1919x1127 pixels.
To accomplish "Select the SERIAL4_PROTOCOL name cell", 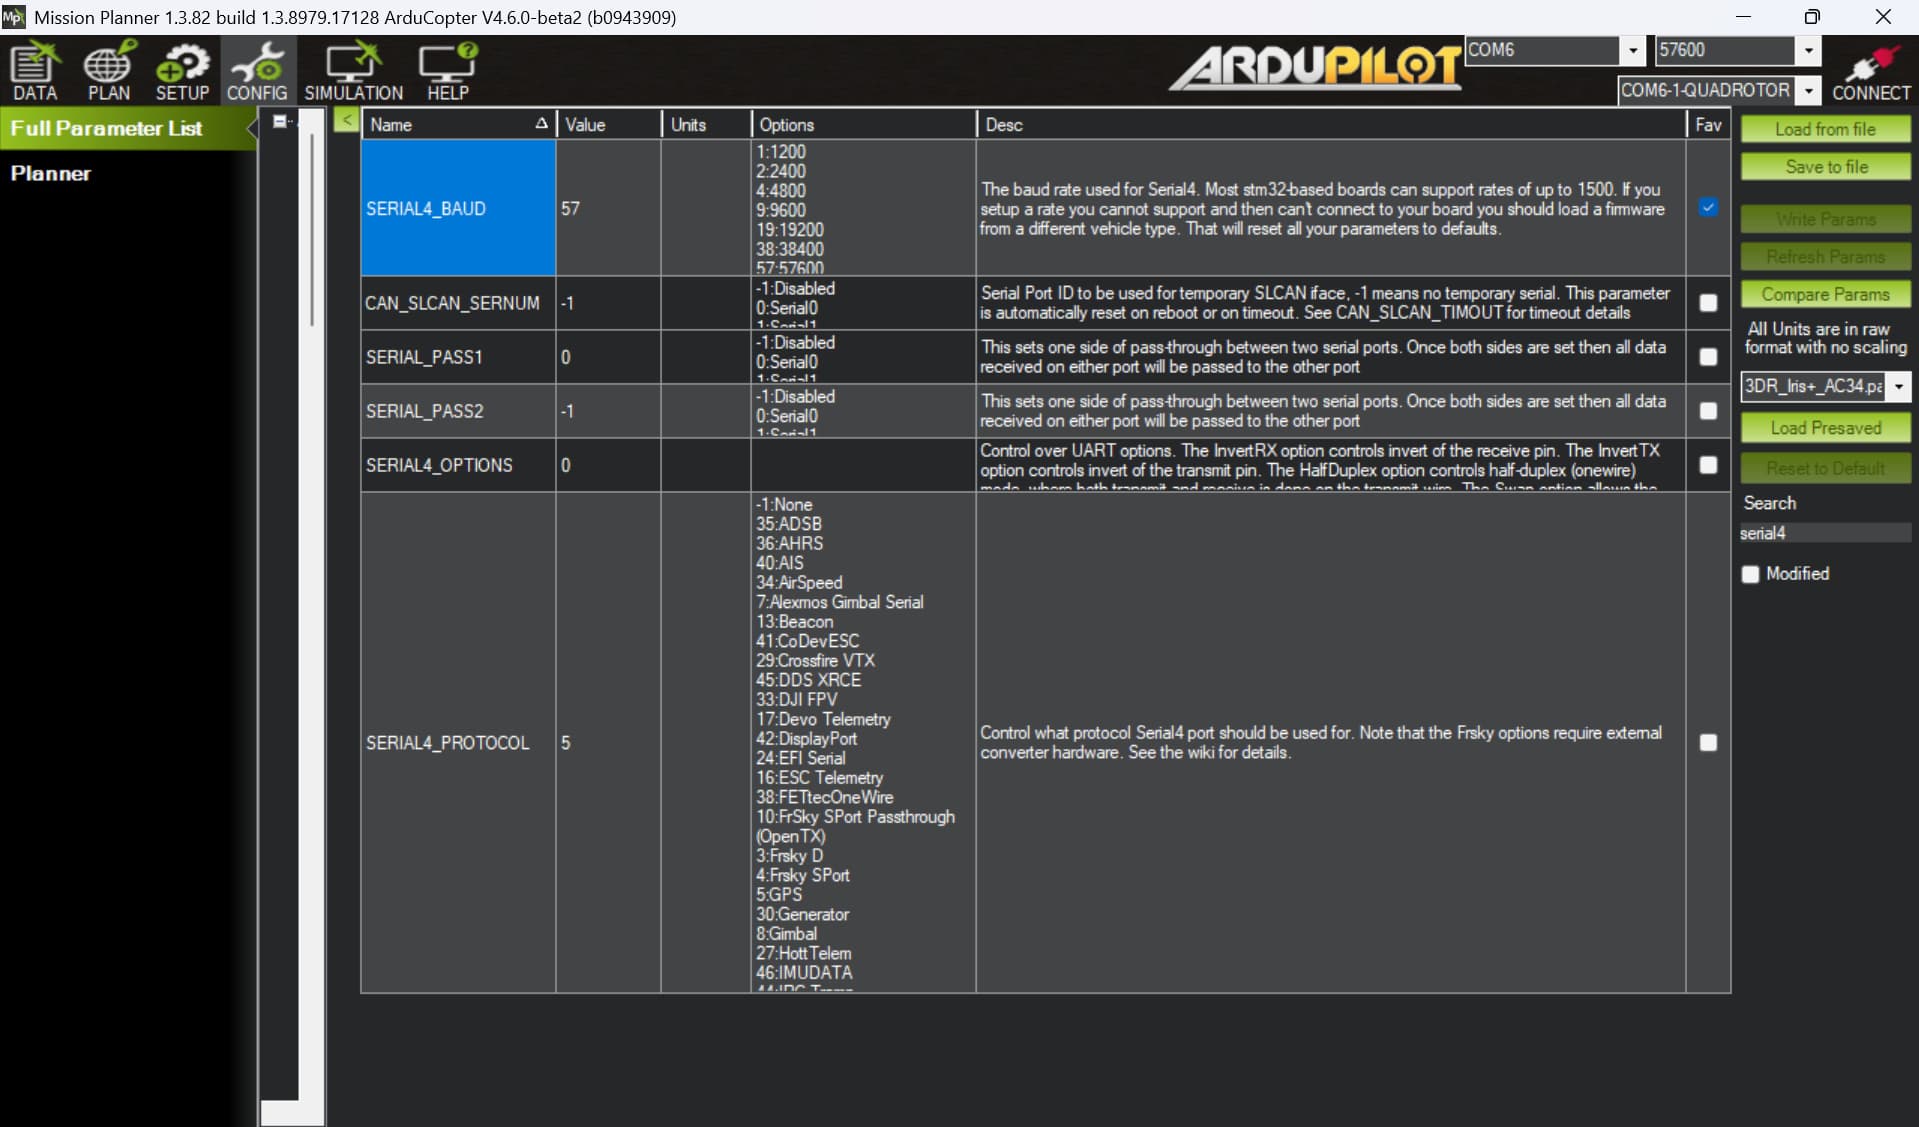I will pyautogui.click(x=458, y=742).
